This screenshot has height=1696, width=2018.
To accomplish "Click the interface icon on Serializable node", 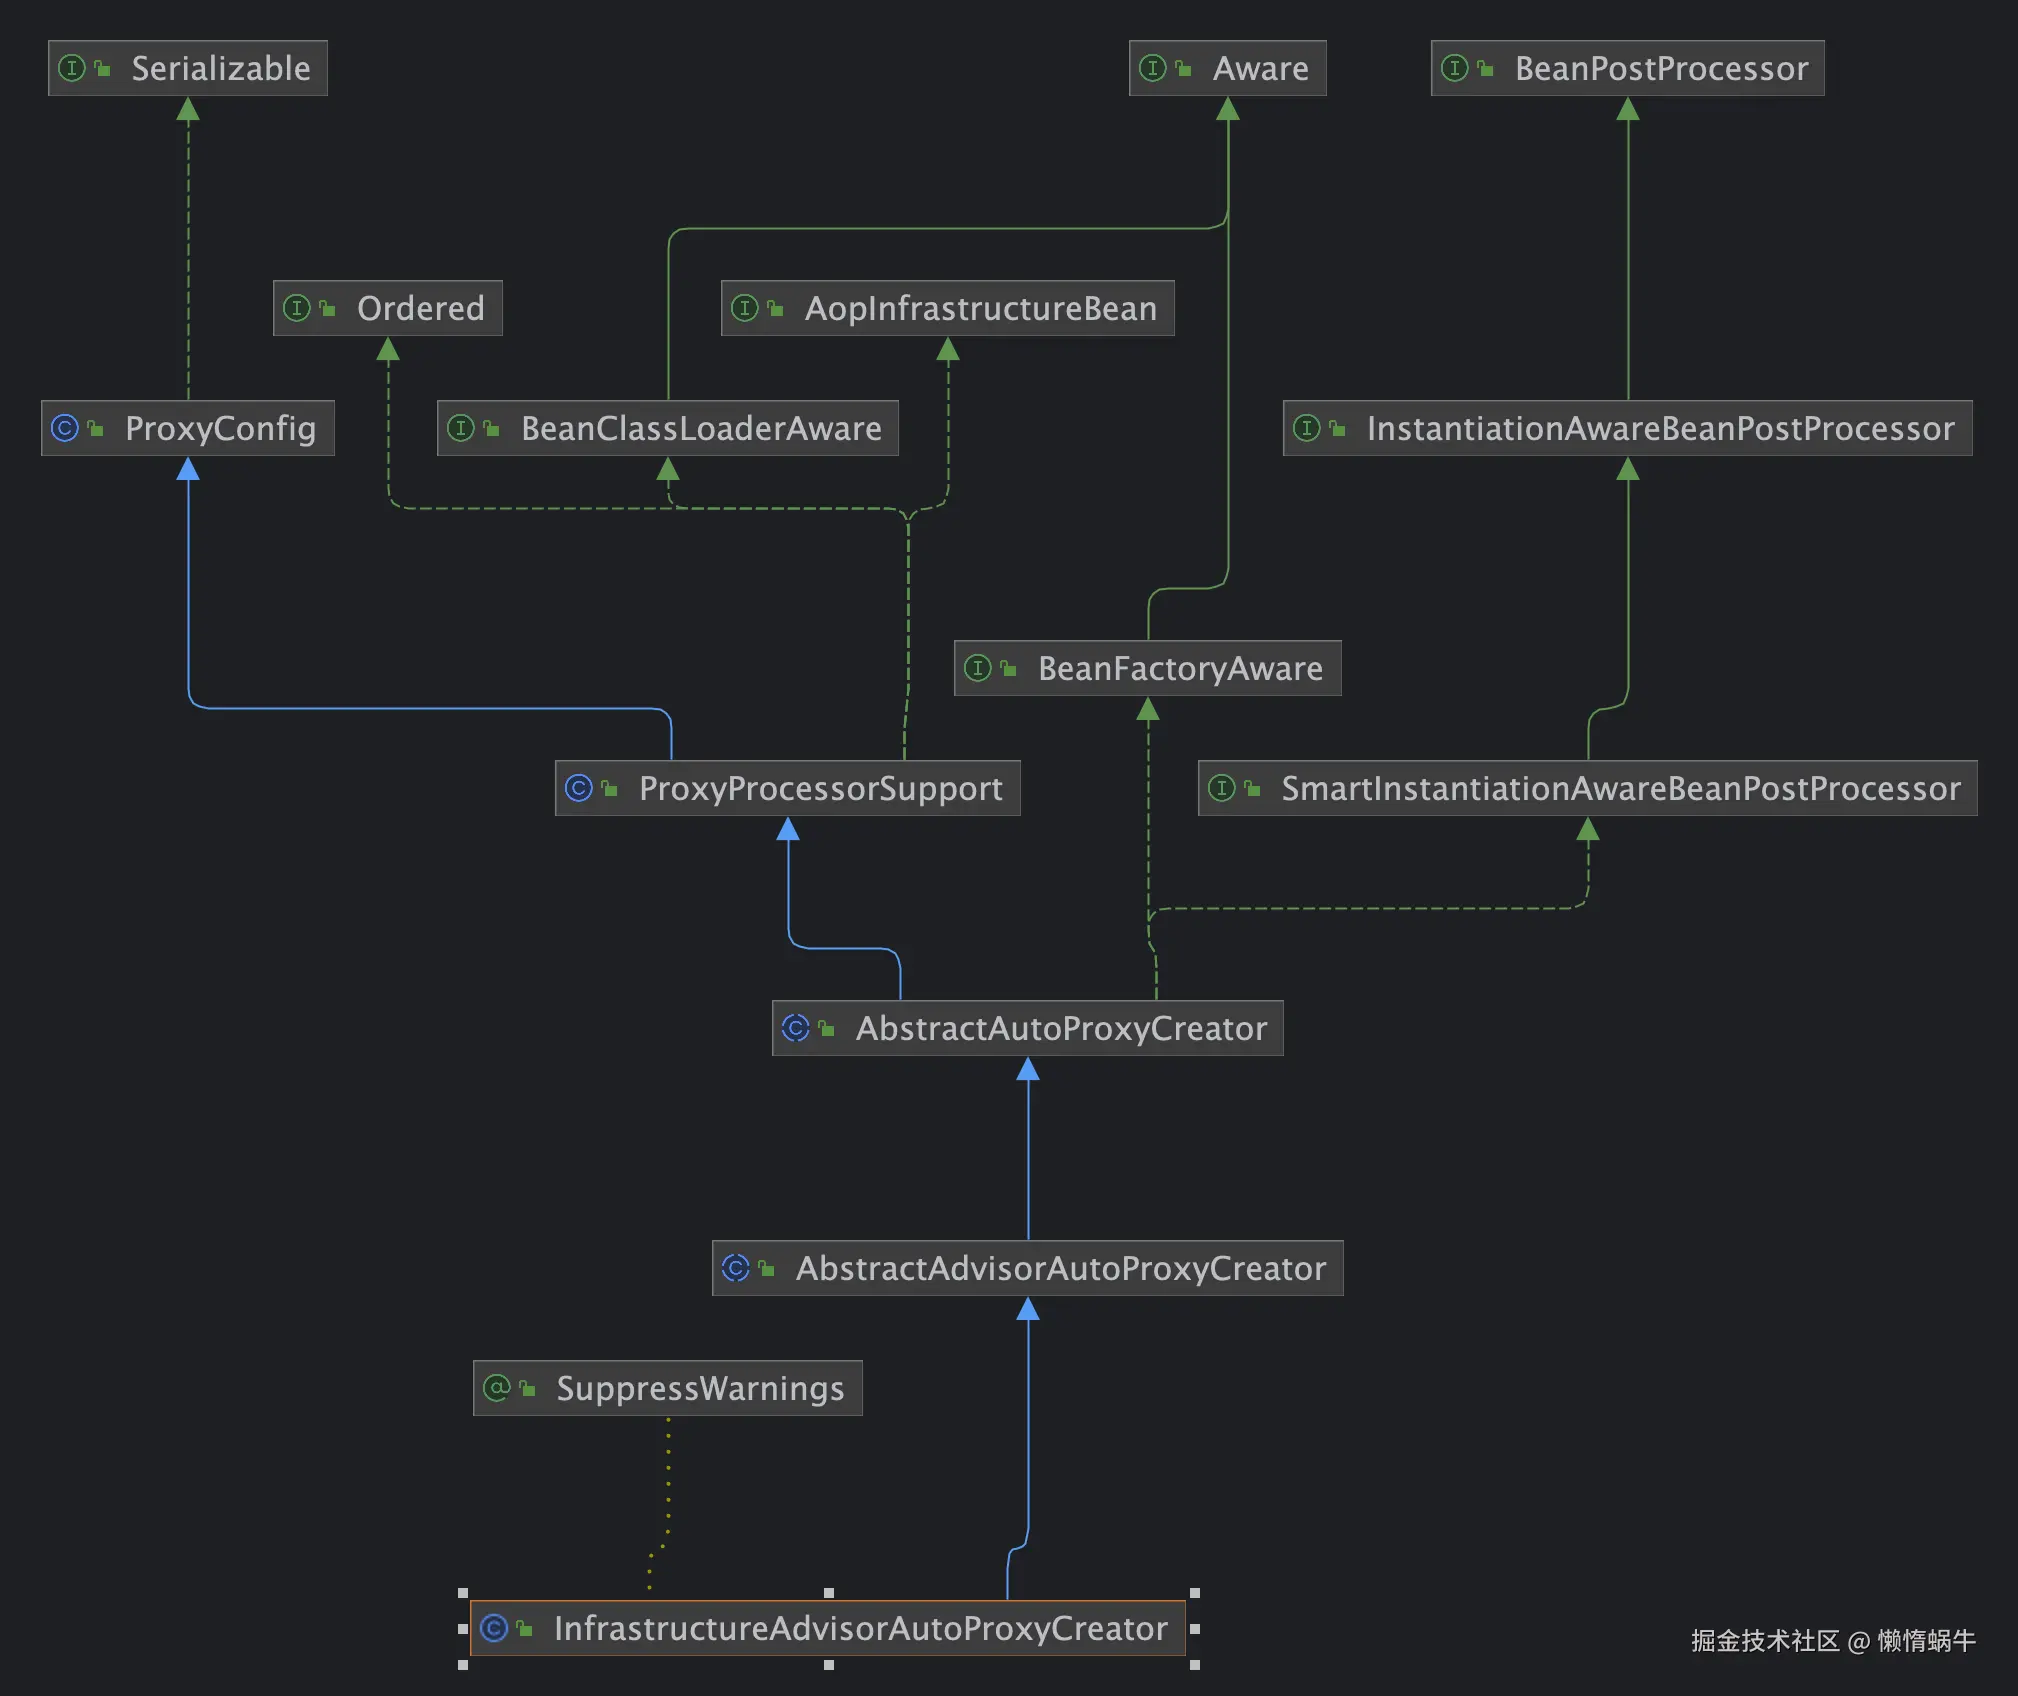I will pos(72,68).
